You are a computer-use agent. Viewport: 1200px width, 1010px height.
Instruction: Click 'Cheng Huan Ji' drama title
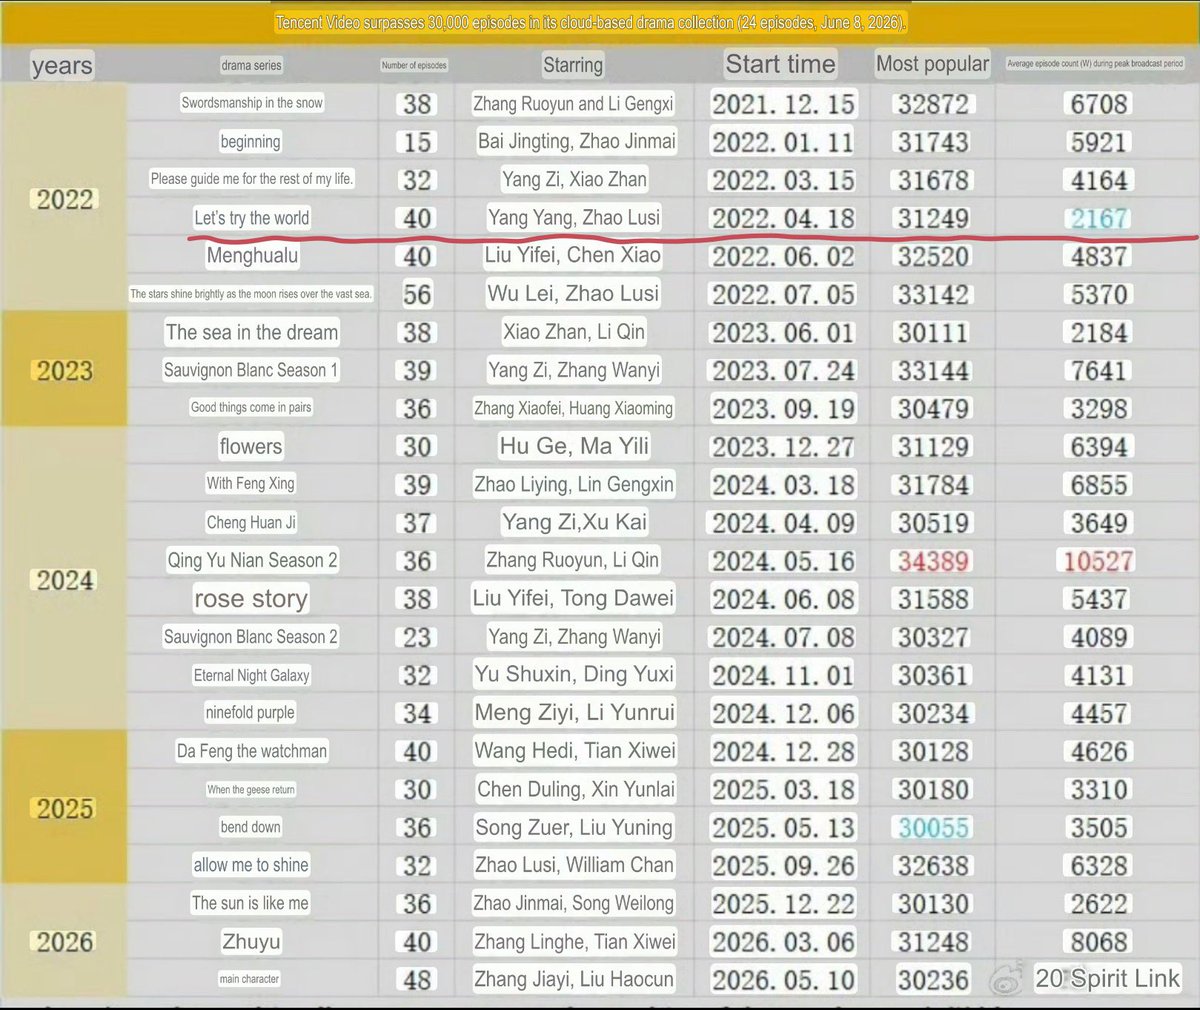pyautogui.click(x=251, y=522)
